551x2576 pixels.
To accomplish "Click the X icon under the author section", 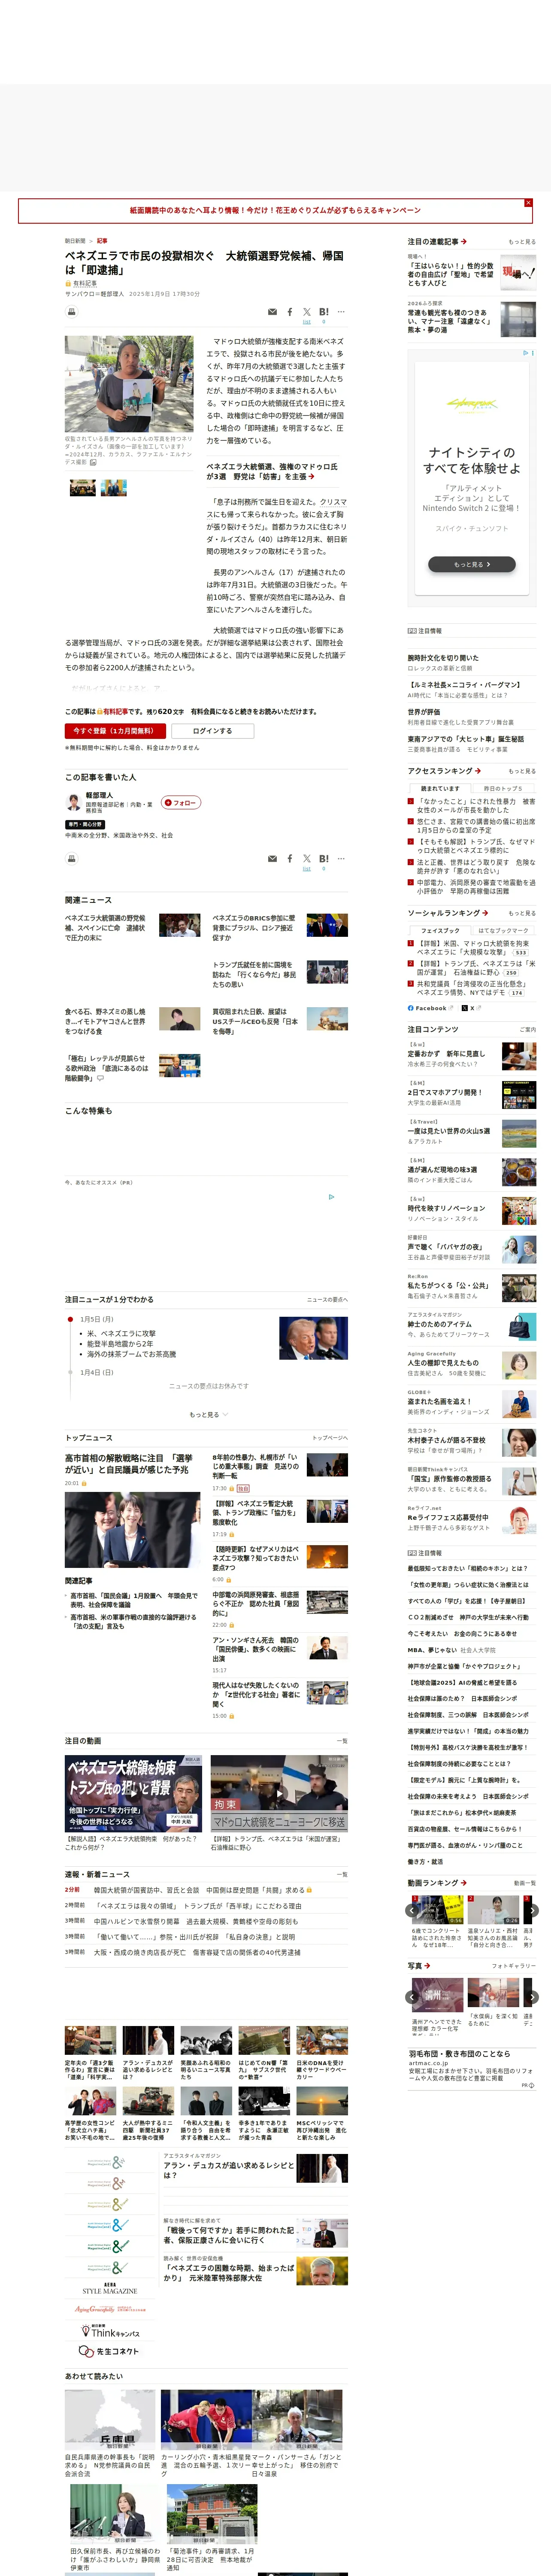I will (307, 858).
